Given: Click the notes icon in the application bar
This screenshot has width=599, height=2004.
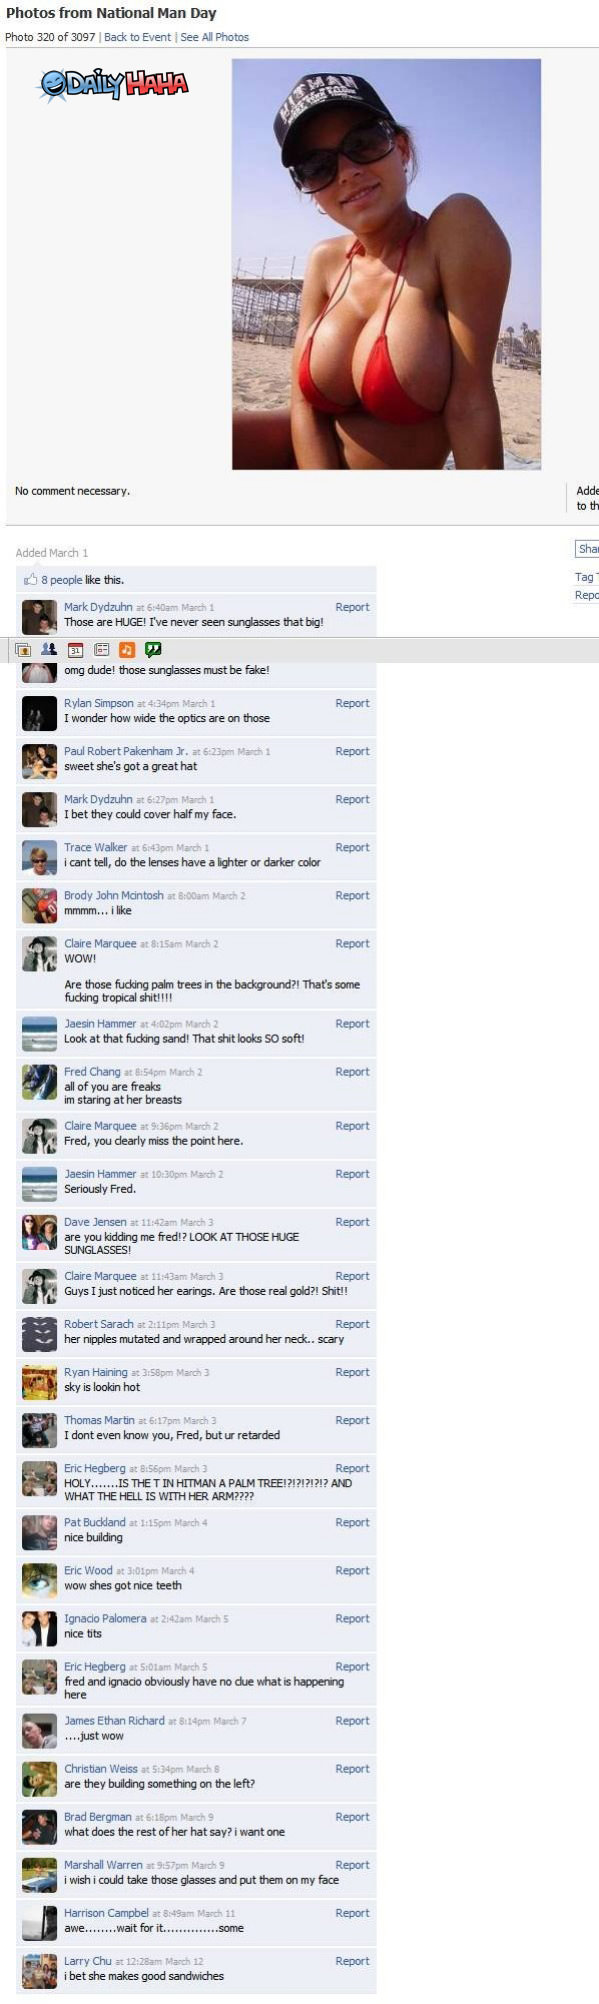Looking at the screenshot, I should coord(101,649).
